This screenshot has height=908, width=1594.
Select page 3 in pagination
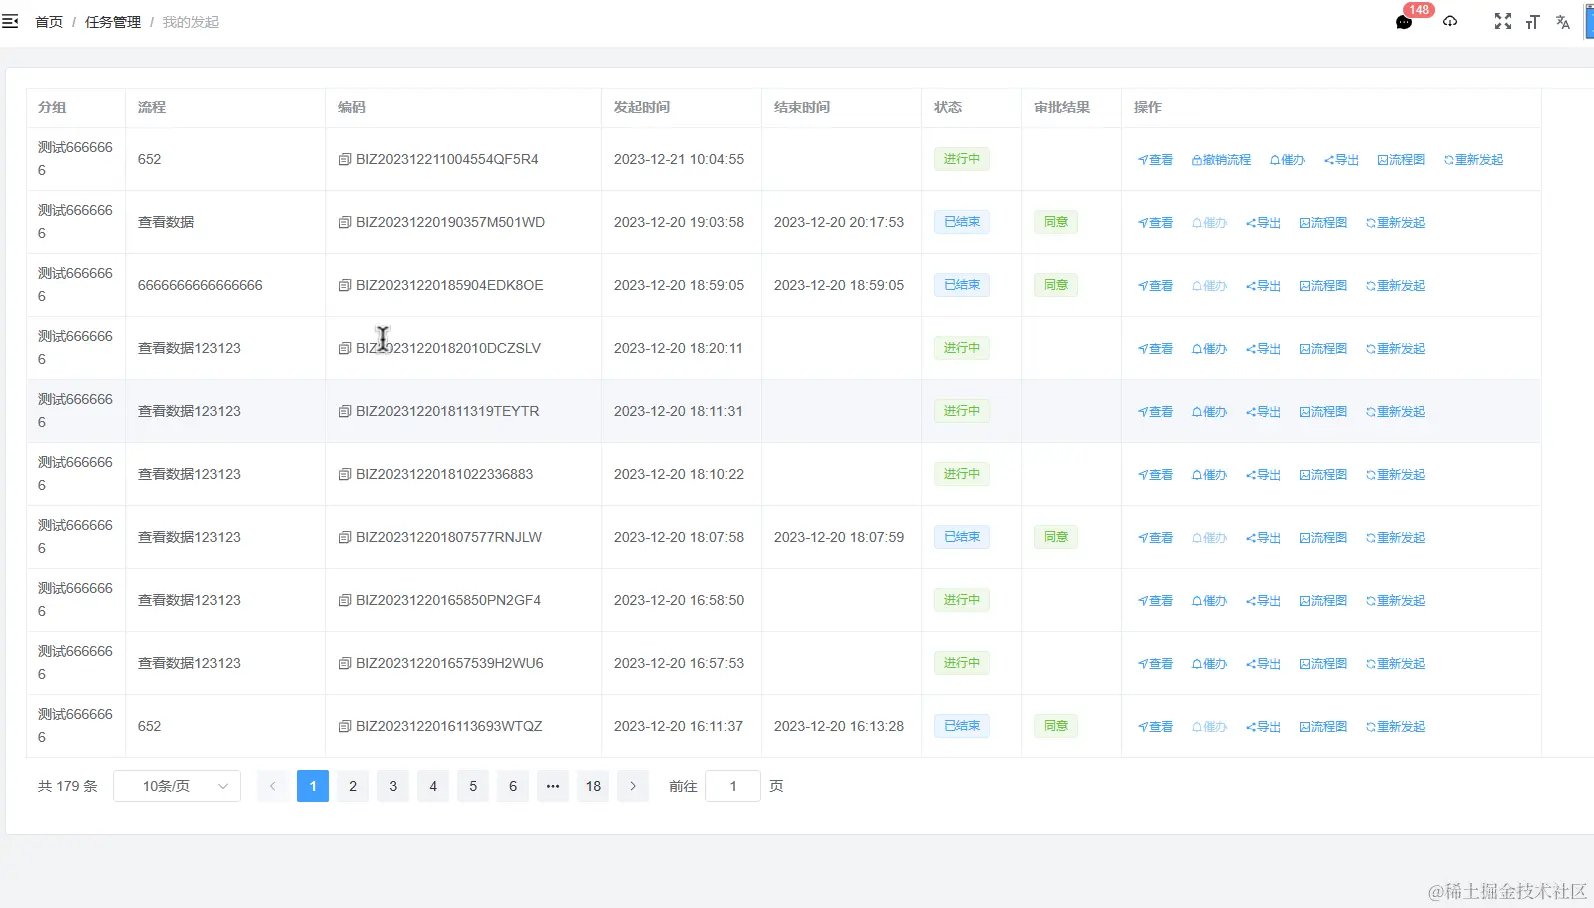pos(393,786)
